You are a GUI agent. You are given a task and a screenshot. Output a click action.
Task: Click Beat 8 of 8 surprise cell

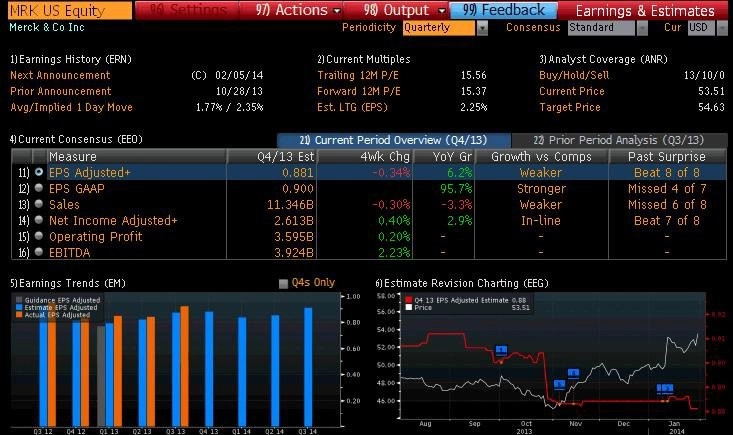pyautogui.click(x=667, y=172)
